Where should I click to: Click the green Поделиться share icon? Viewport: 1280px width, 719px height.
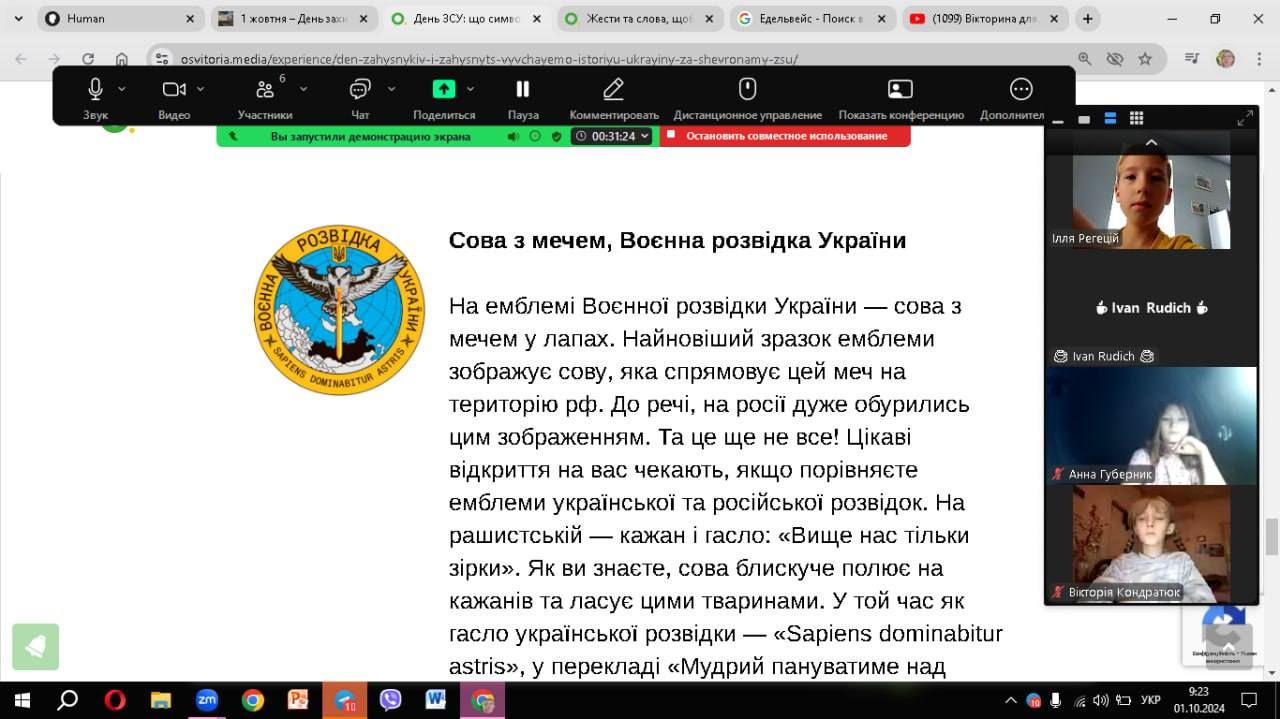pyautogui.click(x=444, y=90)
